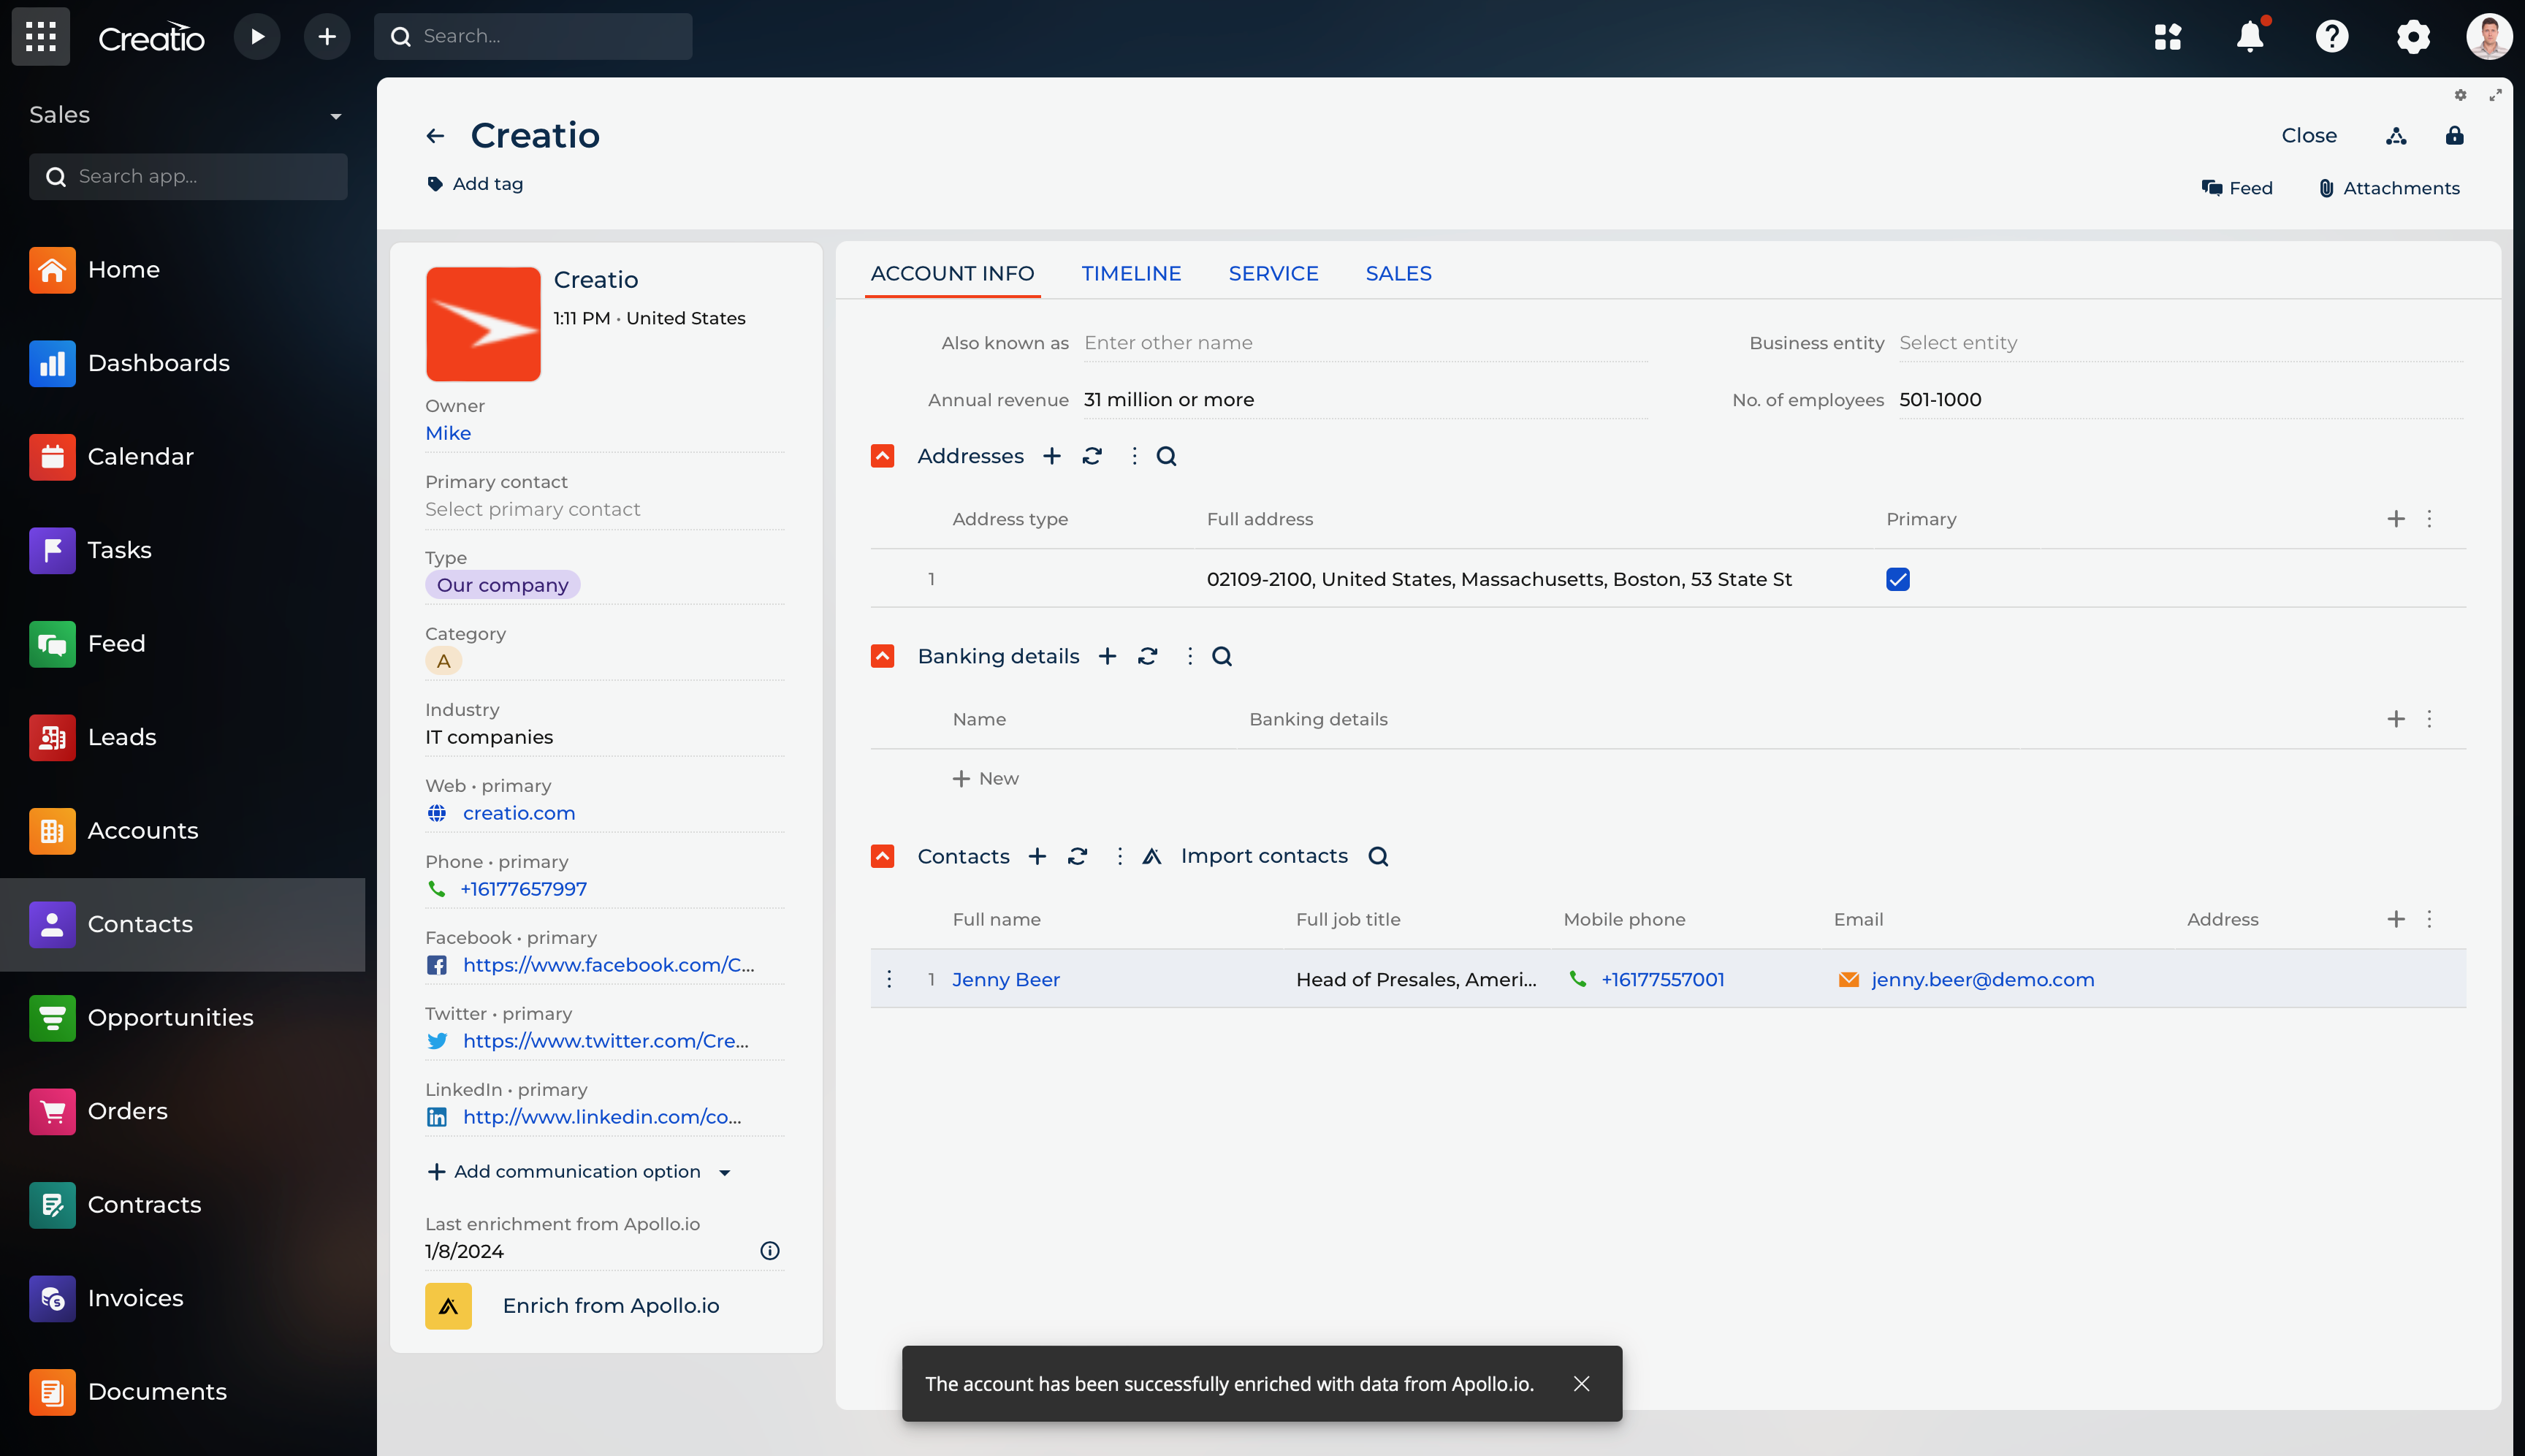
Task: Click the Enrich from Apollo.io button
Action: click(x=610, y=1306)
